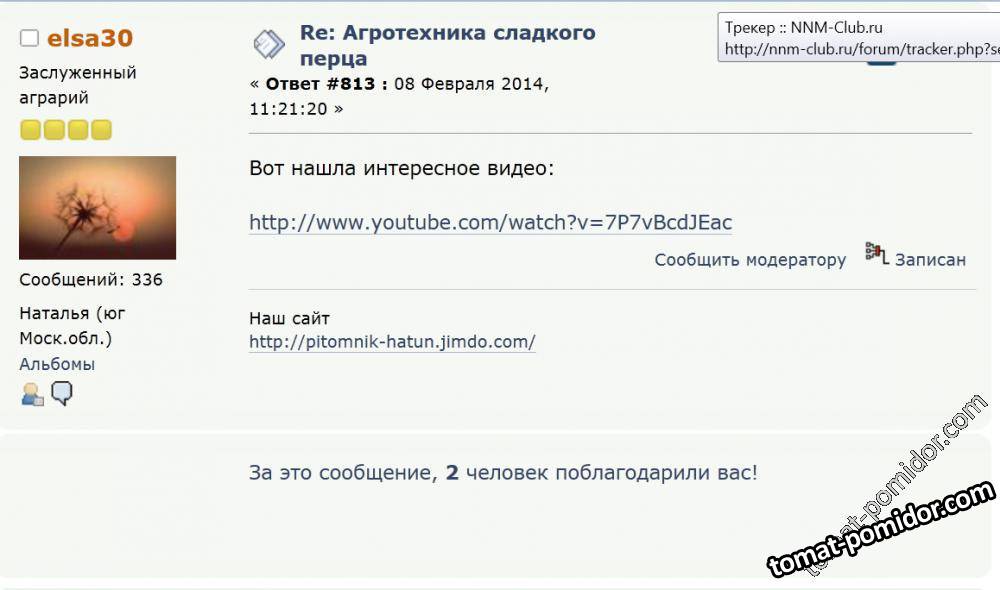Click the bold number 2 in thanks message
The image size is (1000, 590).
click(452, 473)
